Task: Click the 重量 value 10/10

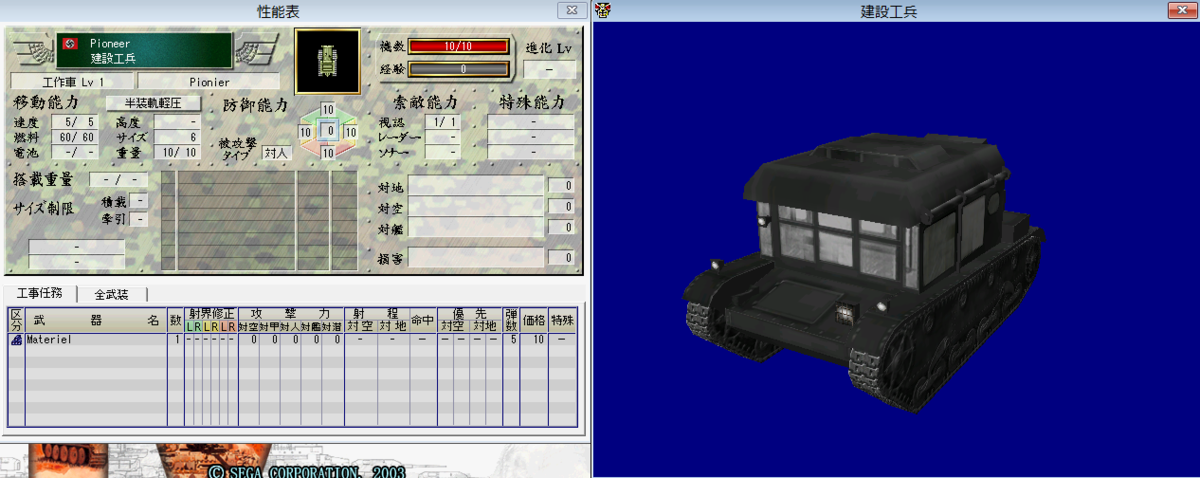Action: [179, 152]
